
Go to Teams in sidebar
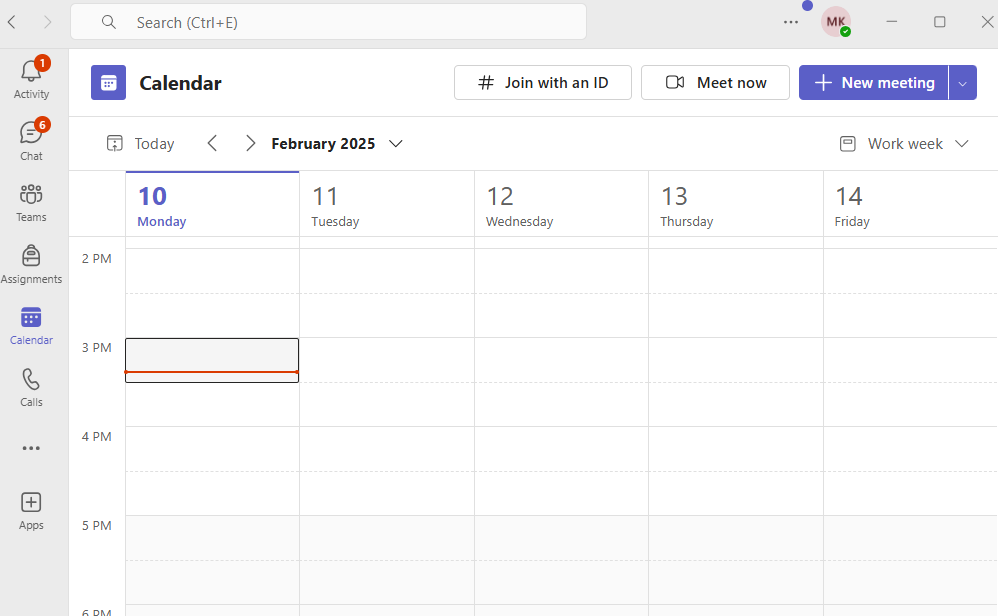(31, 201)
